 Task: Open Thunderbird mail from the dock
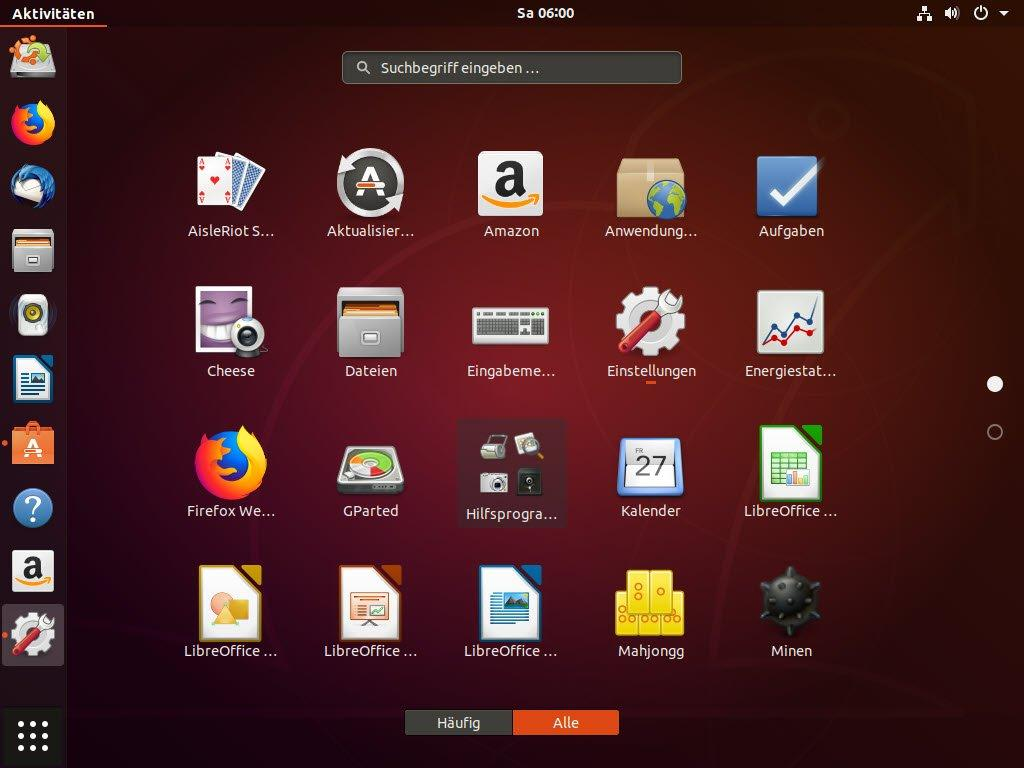[x=33, y=186]
